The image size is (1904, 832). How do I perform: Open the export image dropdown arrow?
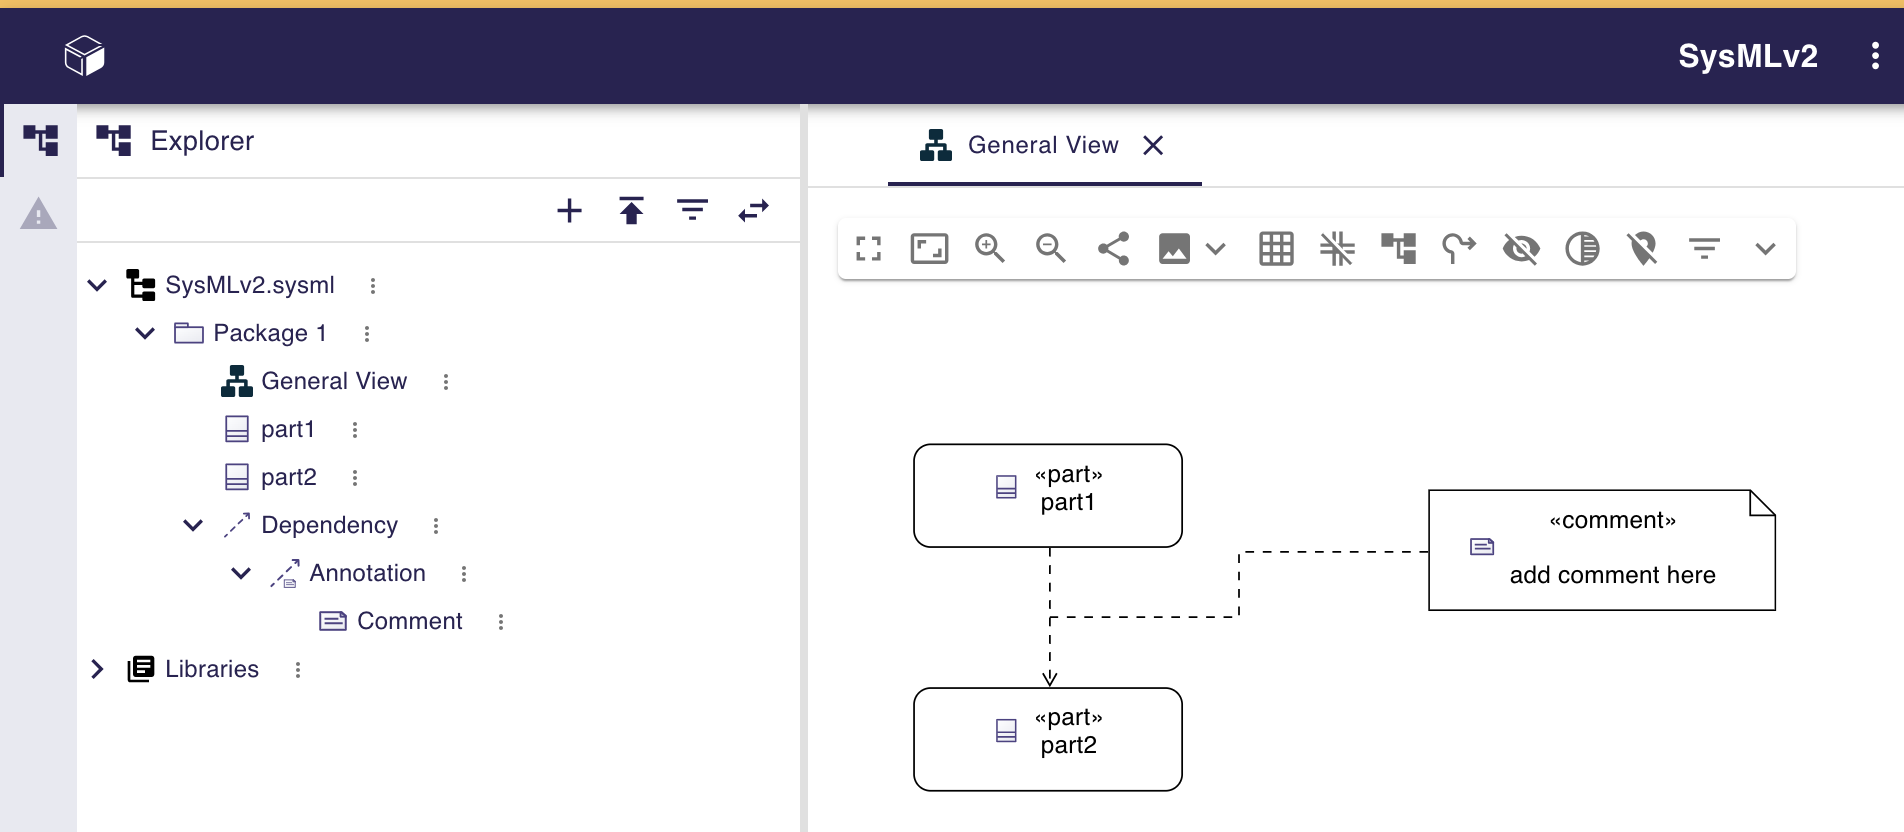coord(1216,248)
